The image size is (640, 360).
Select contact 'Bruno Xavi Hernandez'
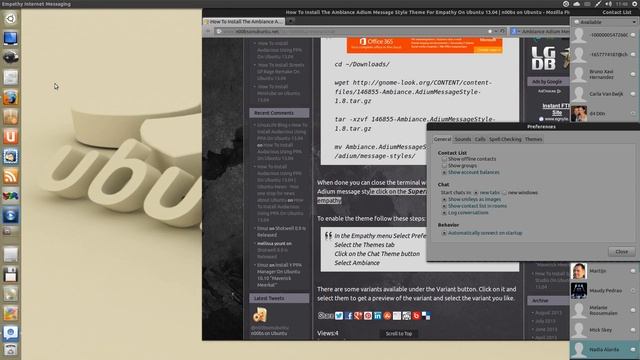(x=604, y=74)
